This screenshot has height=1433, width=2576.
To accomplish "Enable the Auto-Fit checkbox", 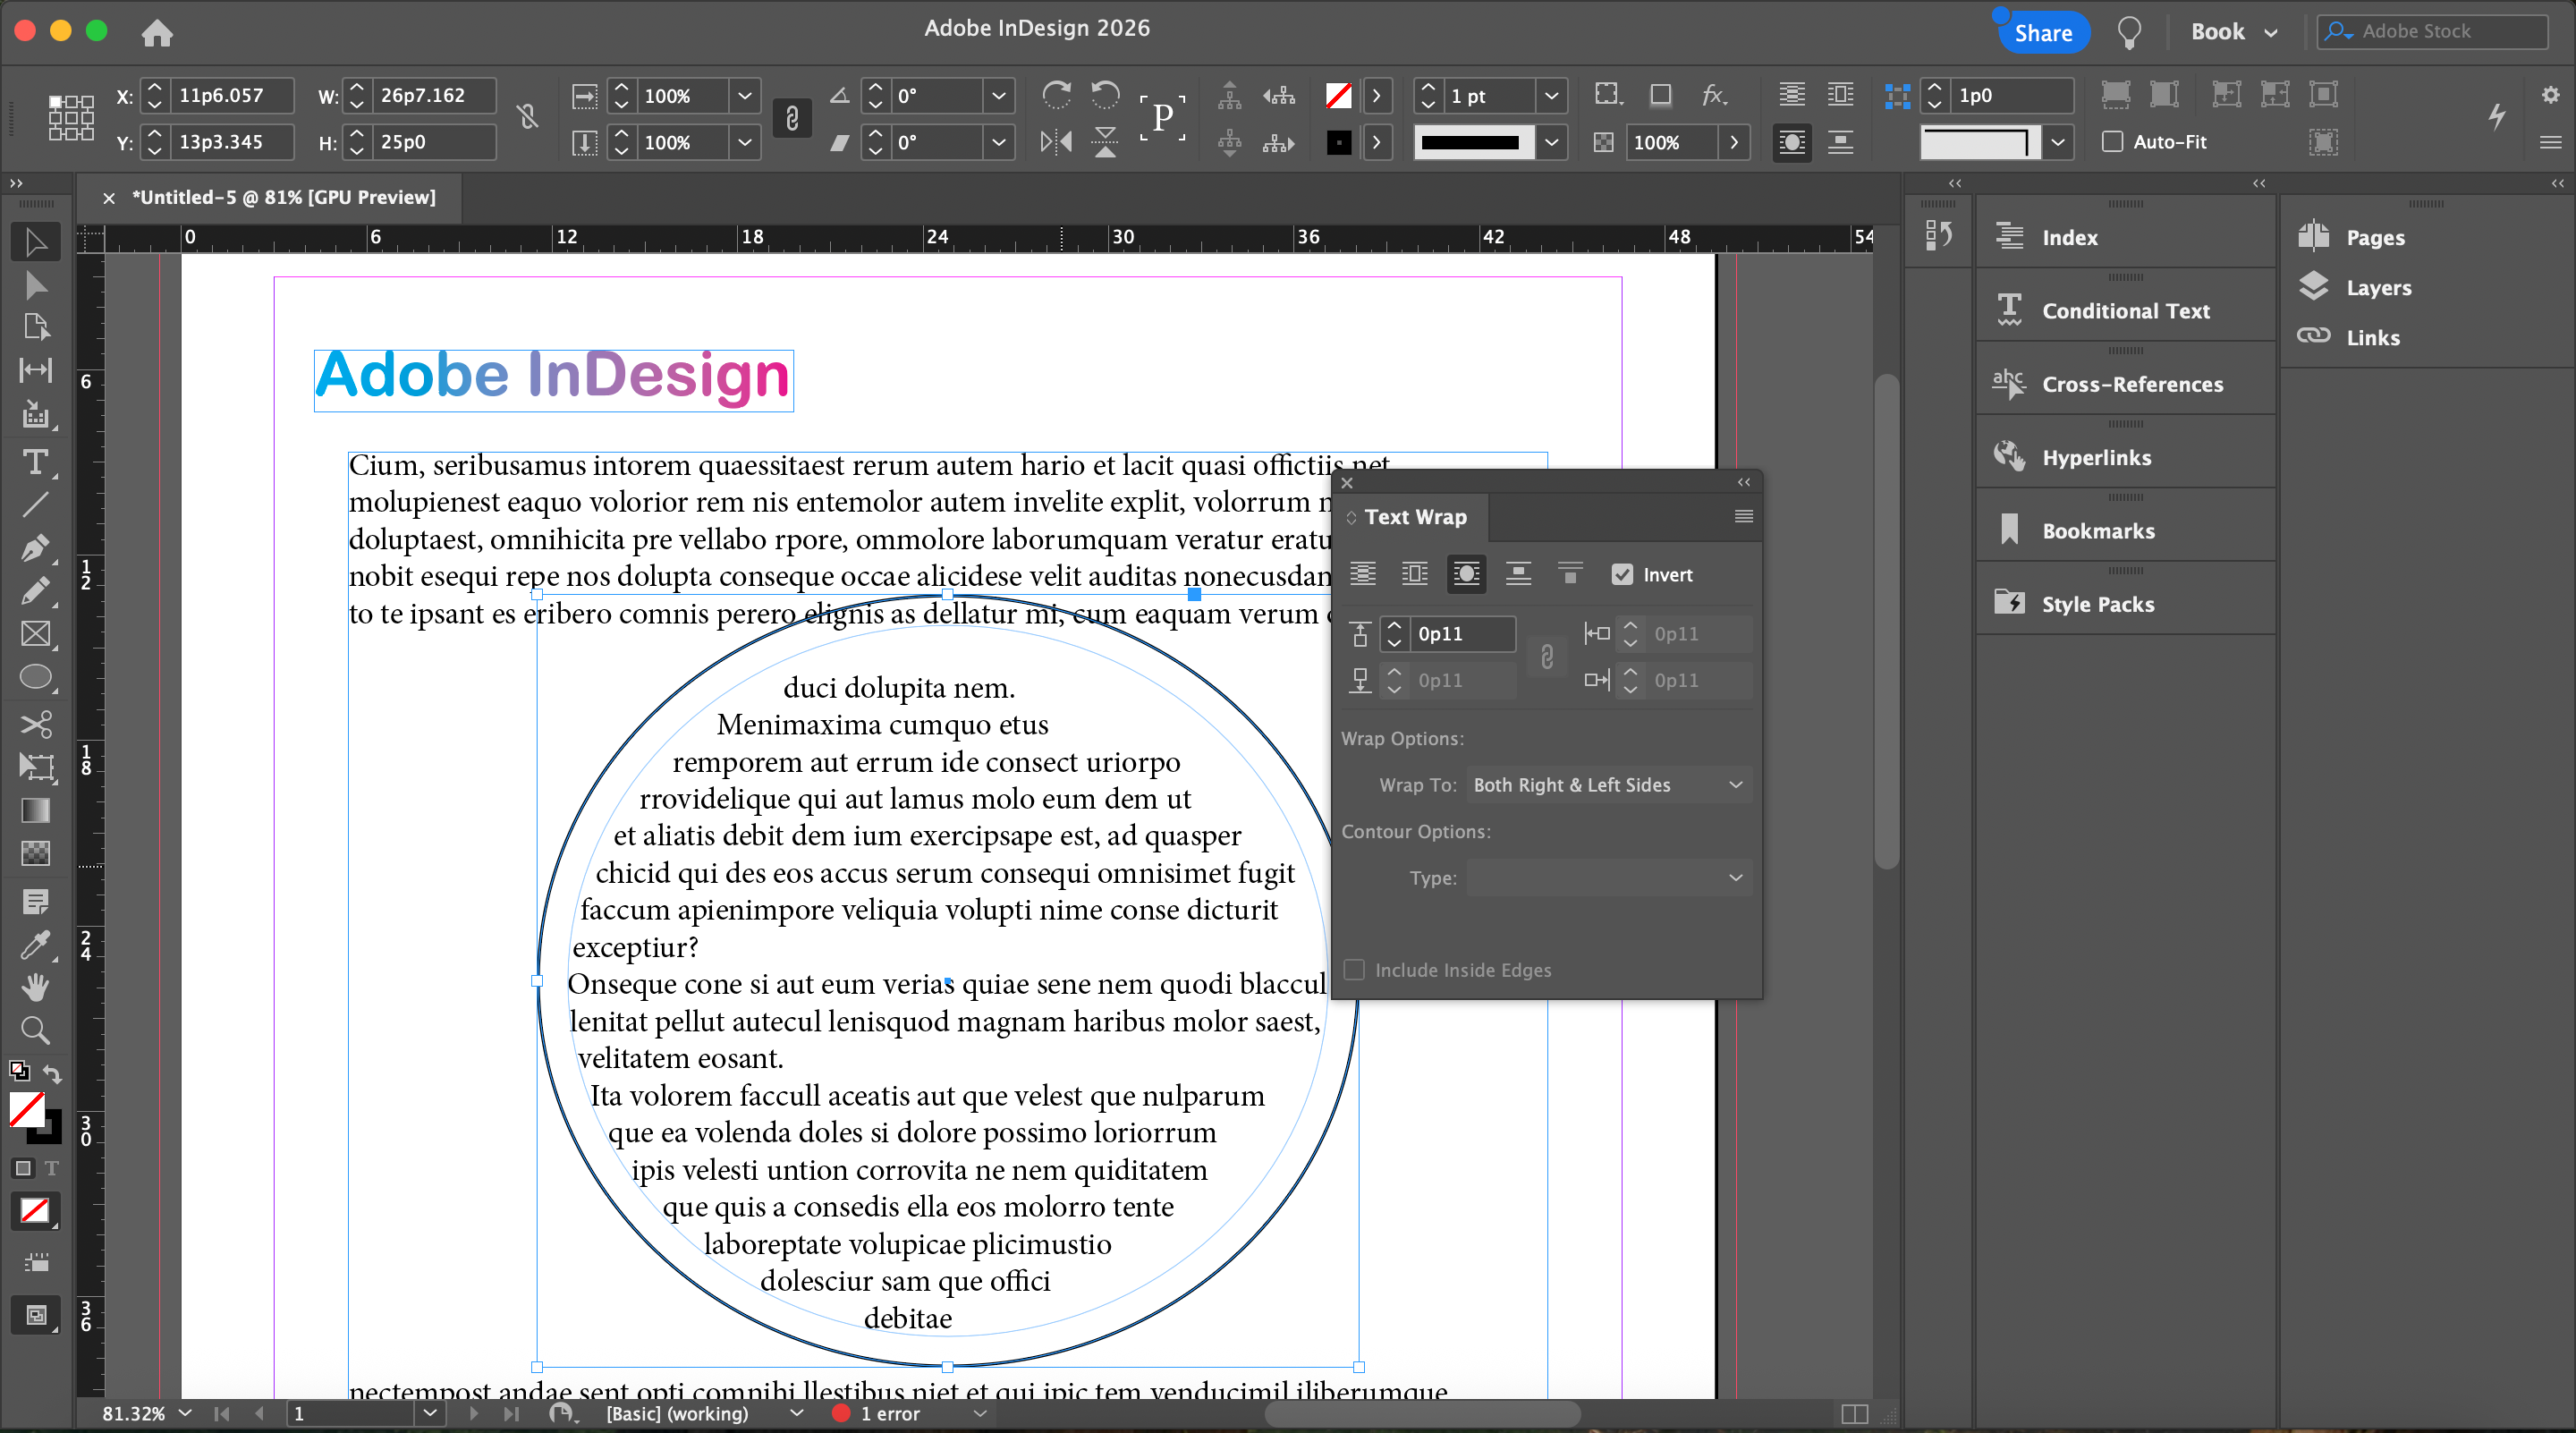I will click(x=2112, y=142).
